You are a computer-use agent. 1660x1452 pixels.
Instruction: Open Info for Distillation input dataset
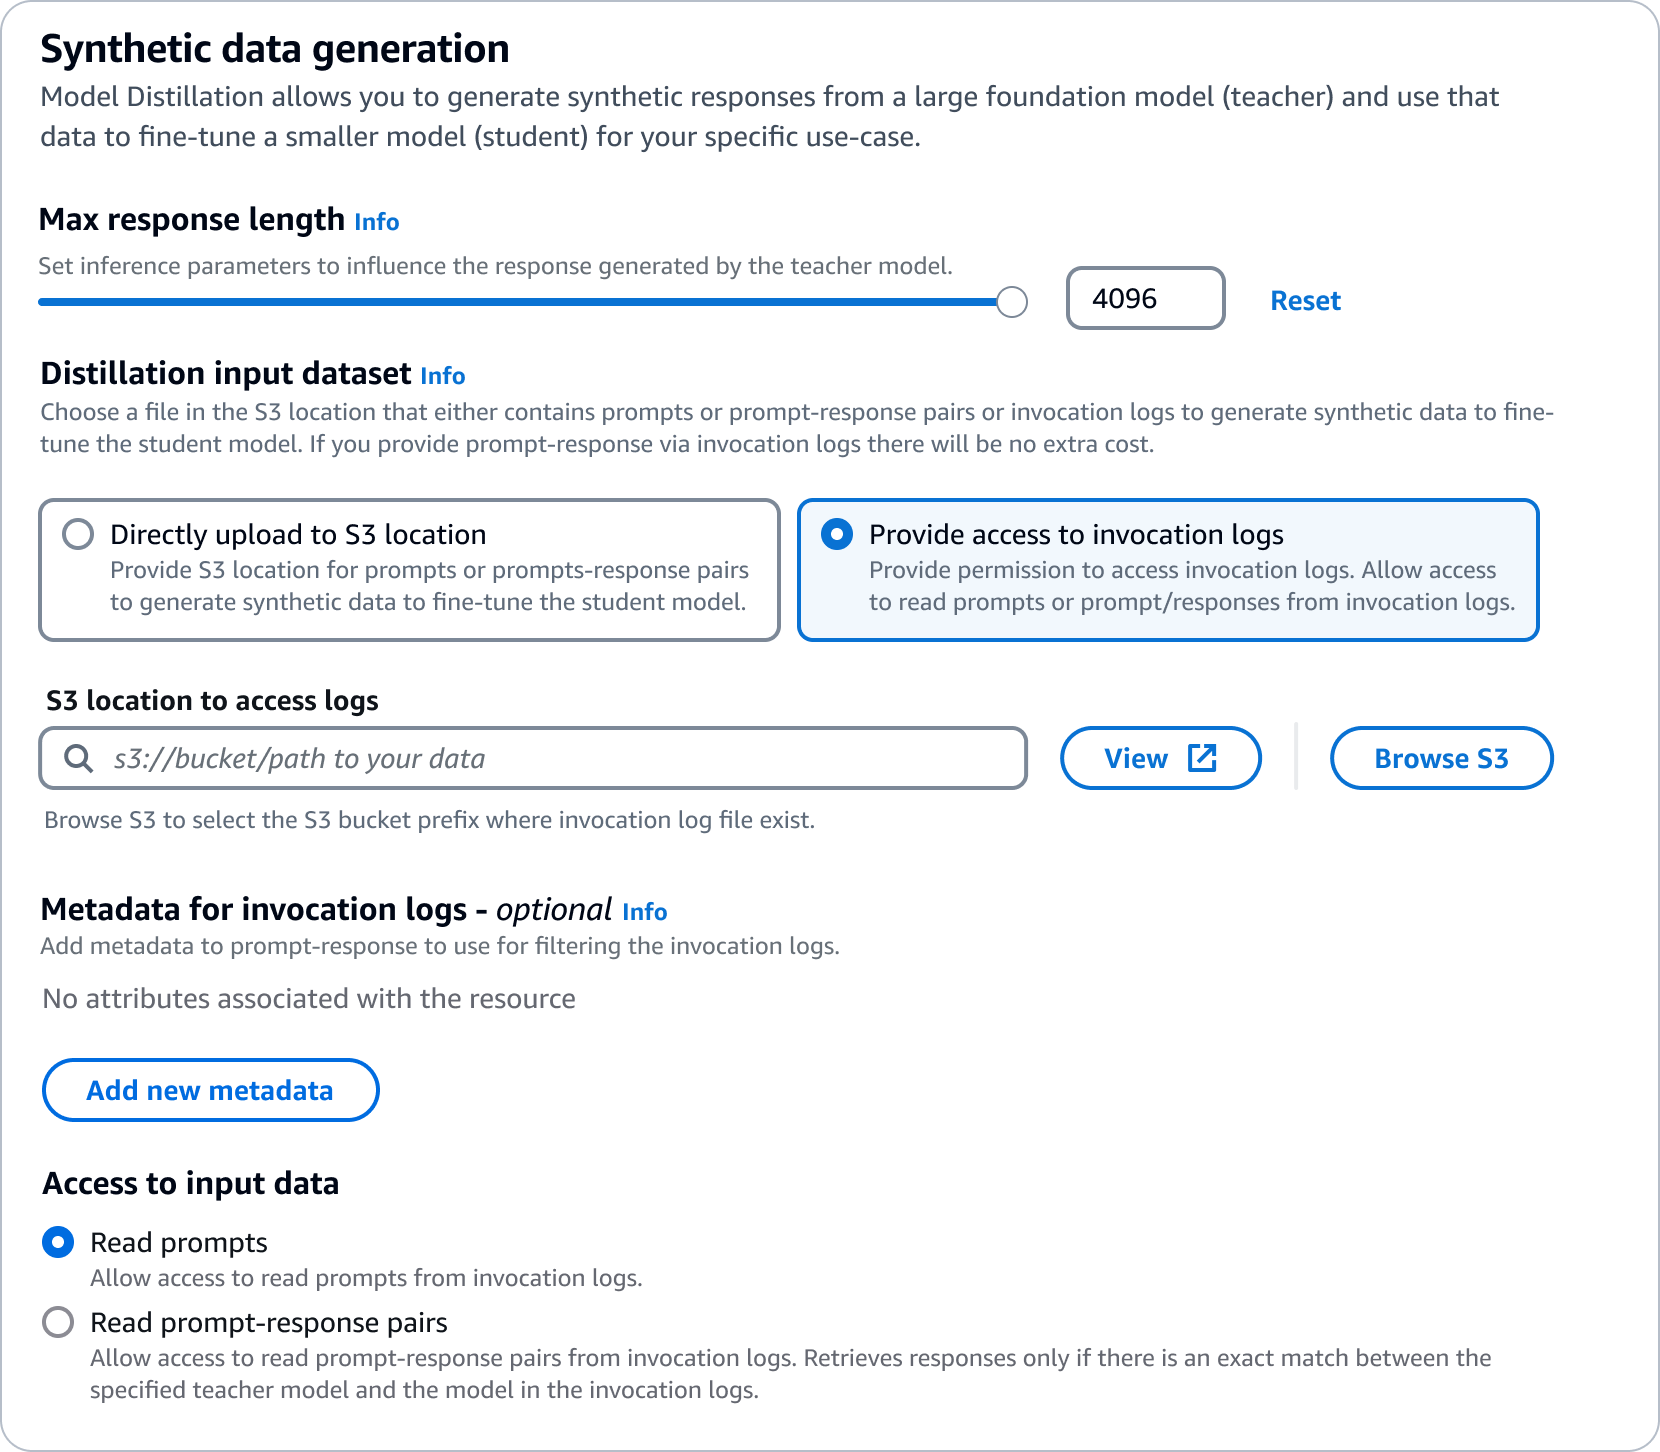(x=443, y=376)
